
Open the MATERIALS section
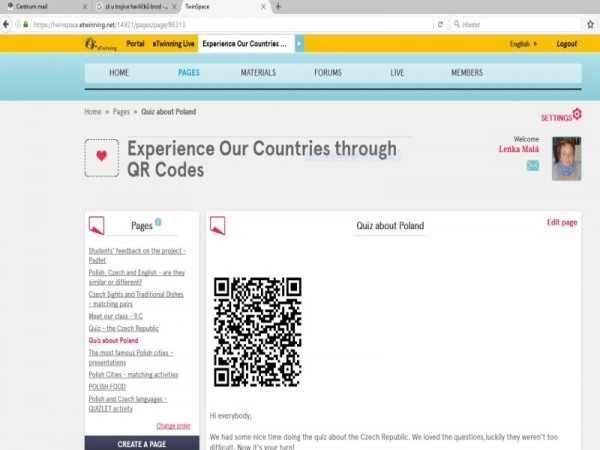(x=258, y=73)
